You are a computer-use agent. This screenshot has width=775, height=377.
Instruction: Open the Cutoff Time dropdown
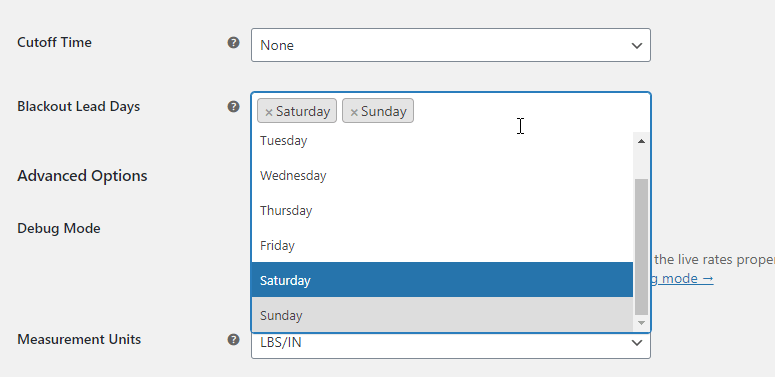click(x=451, y=45)
